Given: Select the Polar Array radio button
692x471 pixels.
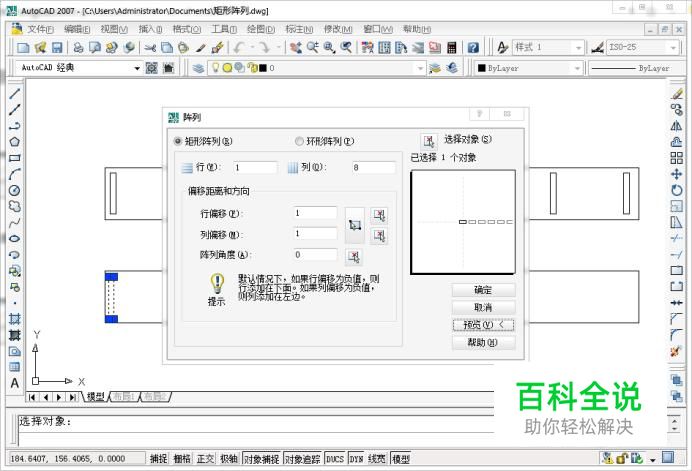Looking at the screenshot, I should coord(299,141).
